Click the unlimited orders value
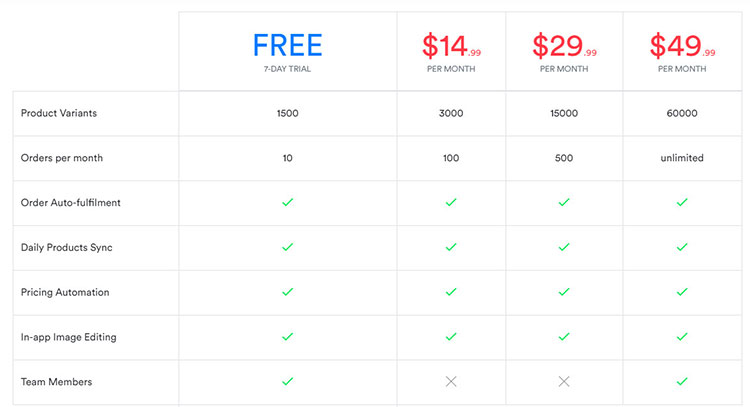This screenshot has width=750, height=407. [x=682, y=157]
